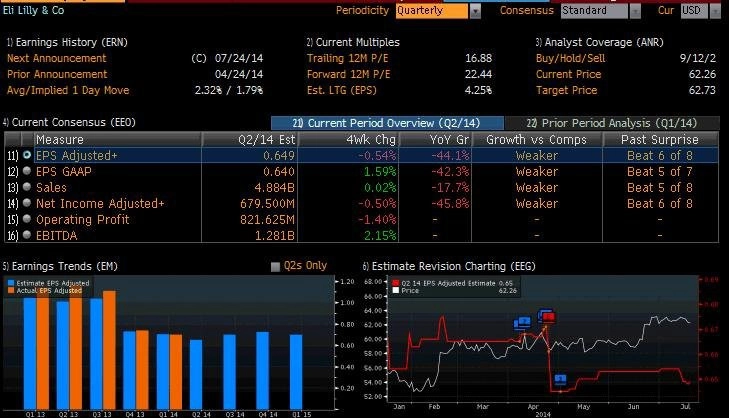Click the blue marker at the red line's low point

pos(560,379)
